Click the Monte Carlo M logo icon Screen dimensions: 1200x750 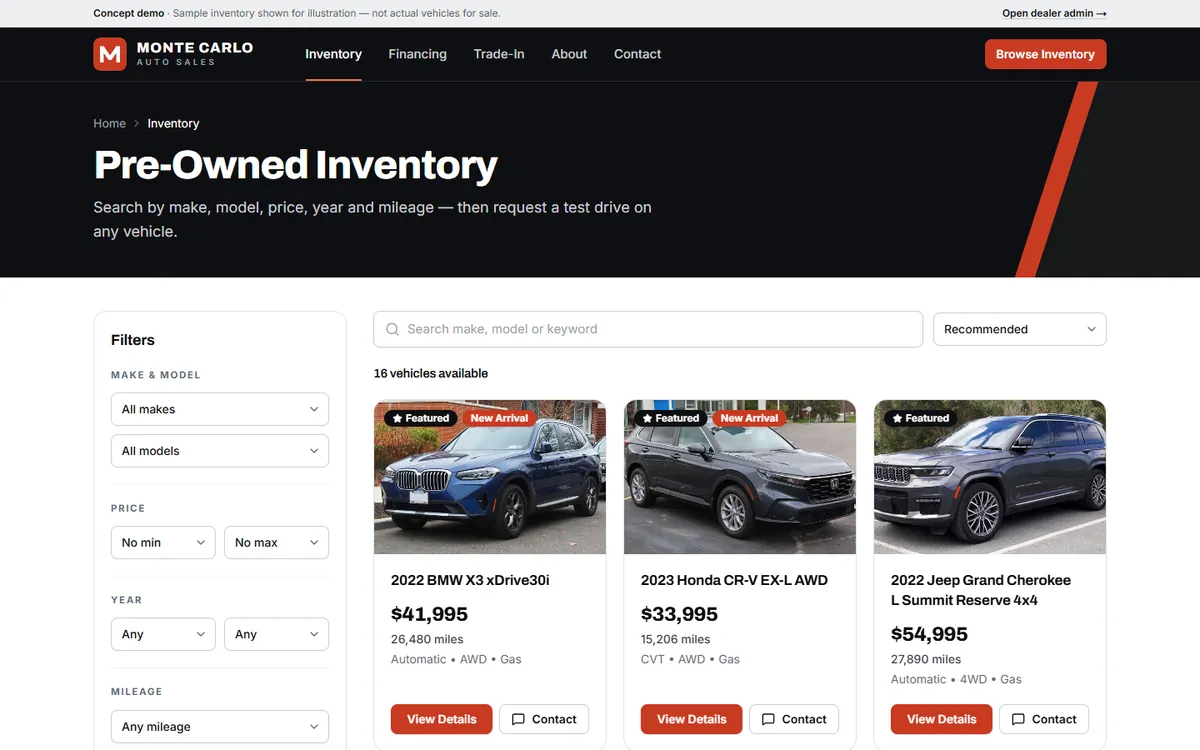[110, 54]
